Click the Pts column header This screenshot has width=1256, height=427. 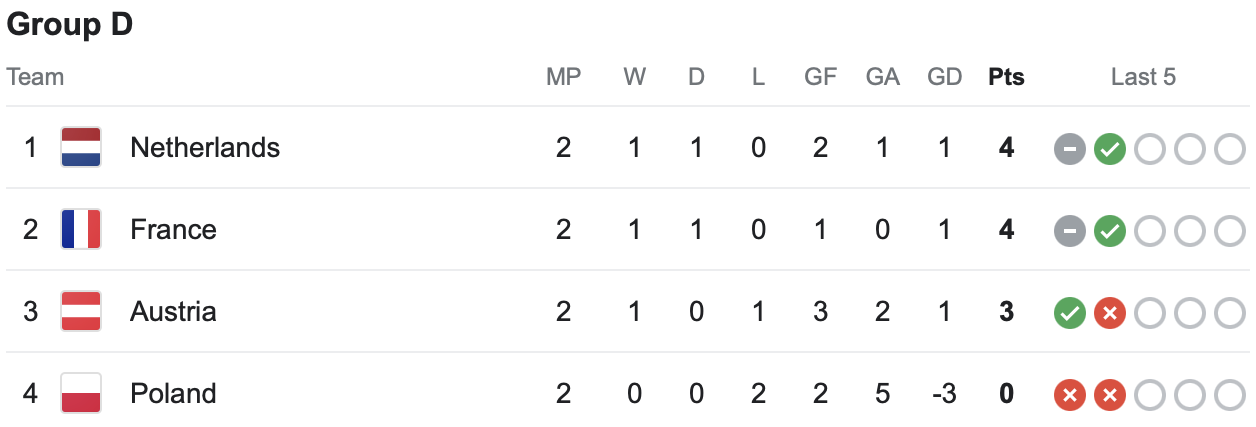[x=1006, y=77]
